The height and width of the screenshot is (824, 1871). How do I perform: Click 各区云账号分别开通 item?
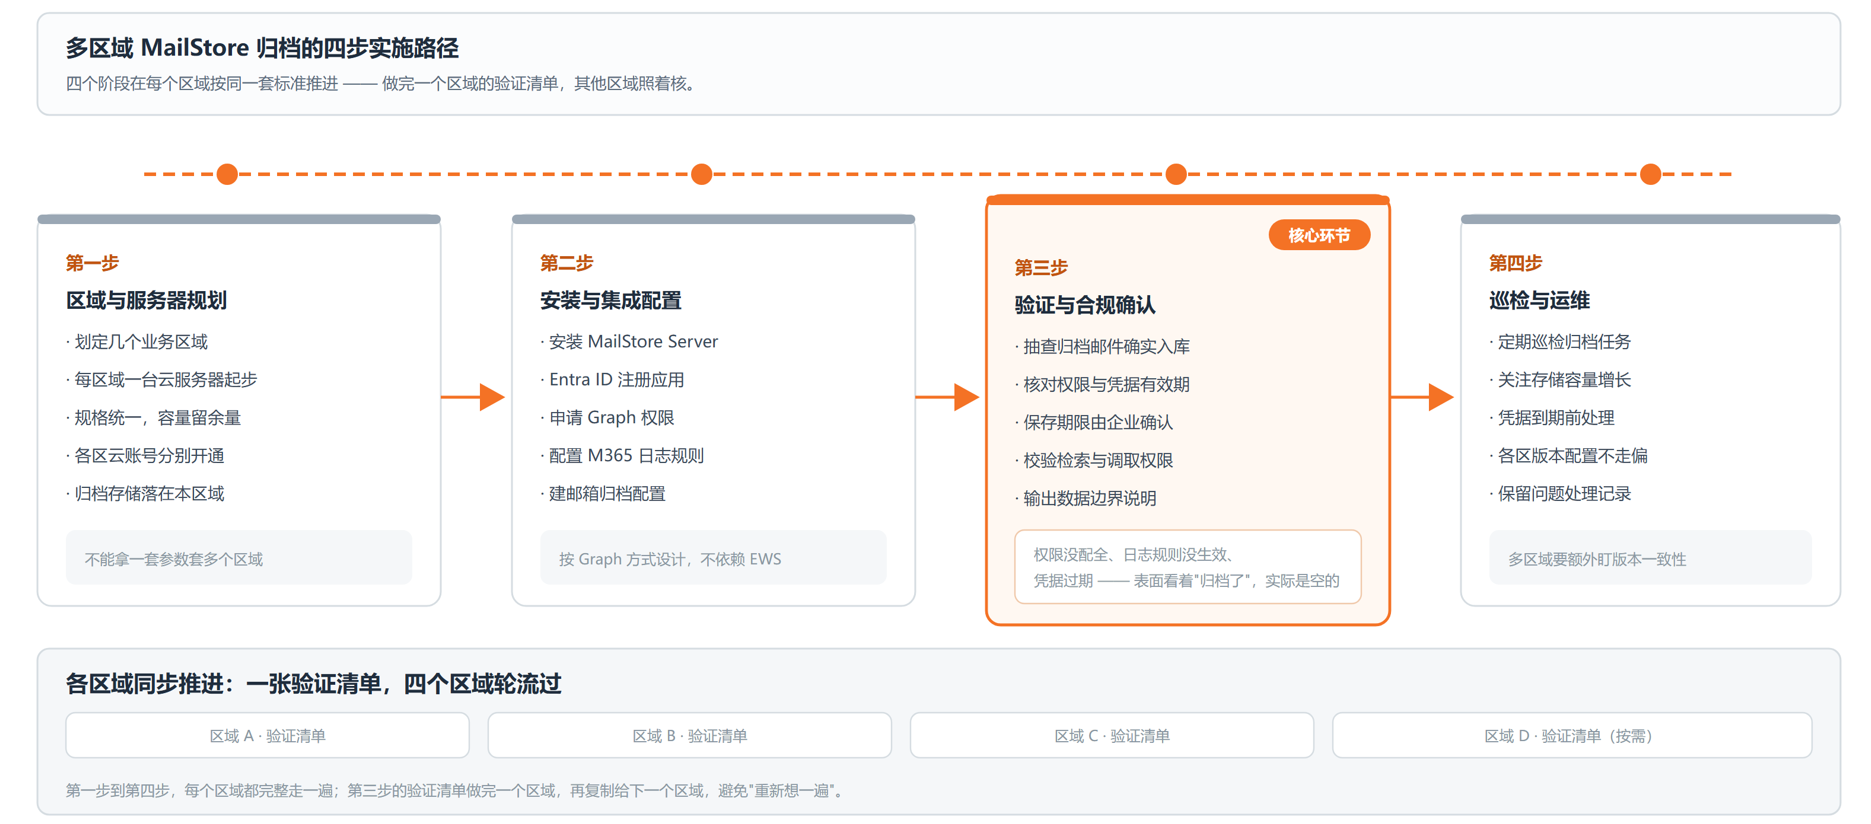coord(146,456)
